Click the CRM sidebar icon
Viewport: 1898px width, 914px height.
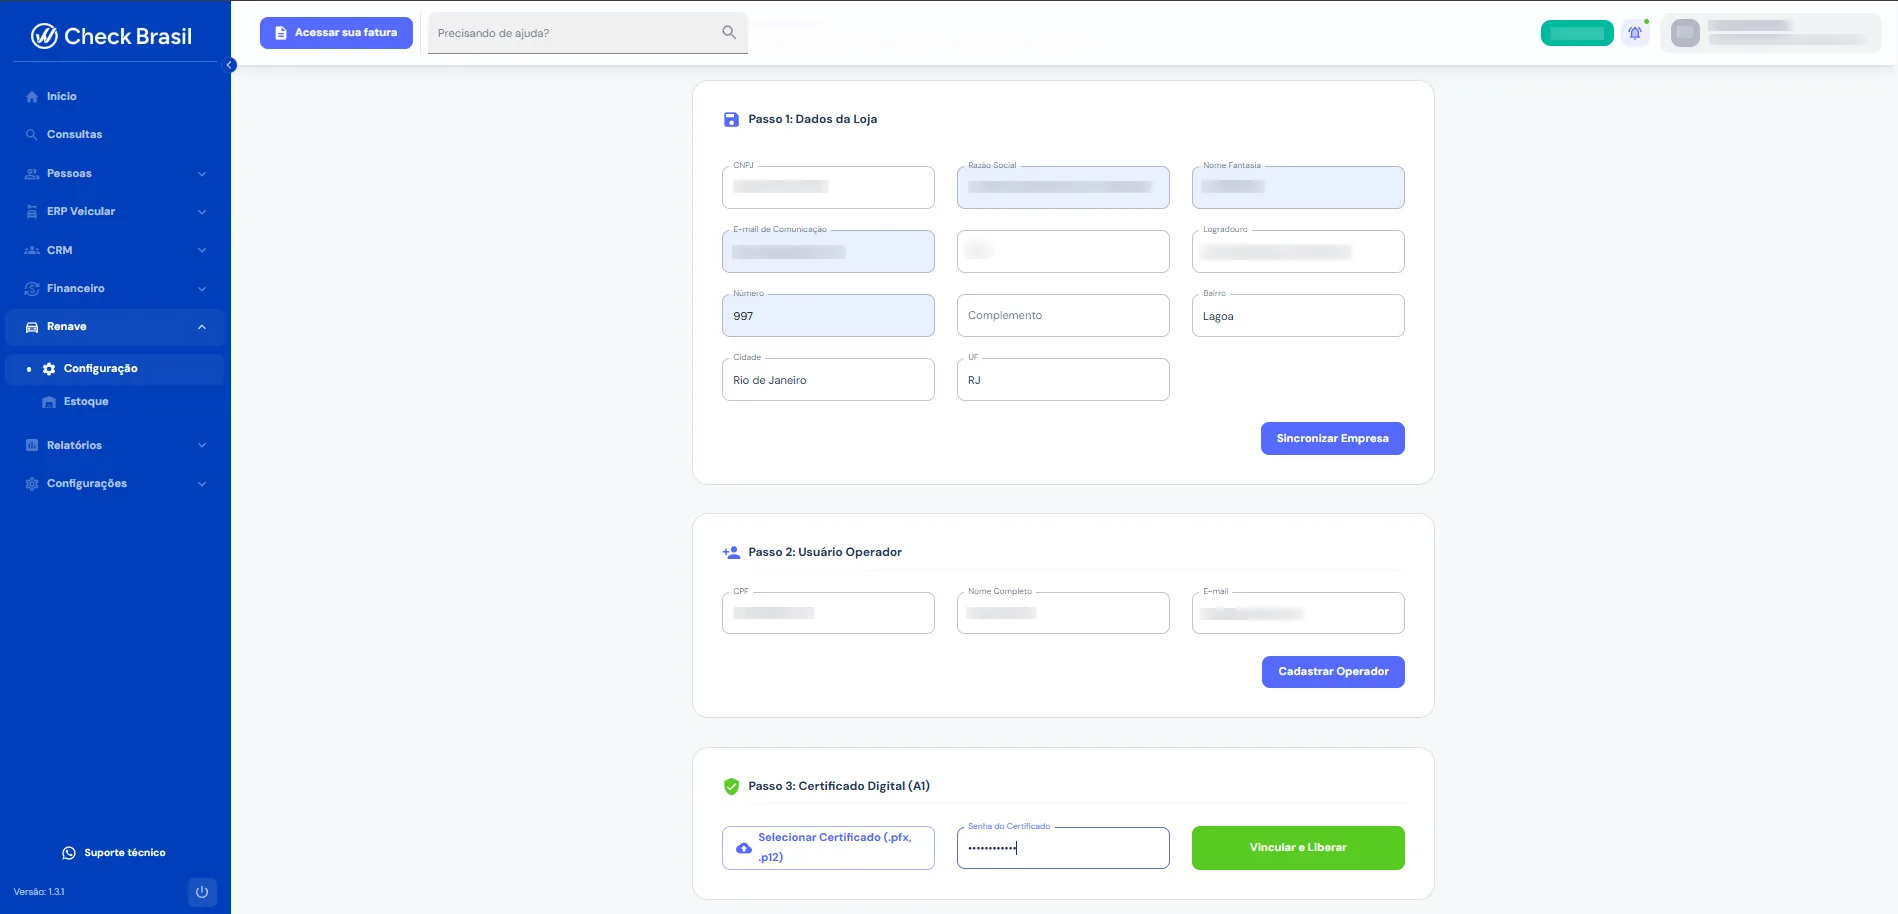point(32,250)
